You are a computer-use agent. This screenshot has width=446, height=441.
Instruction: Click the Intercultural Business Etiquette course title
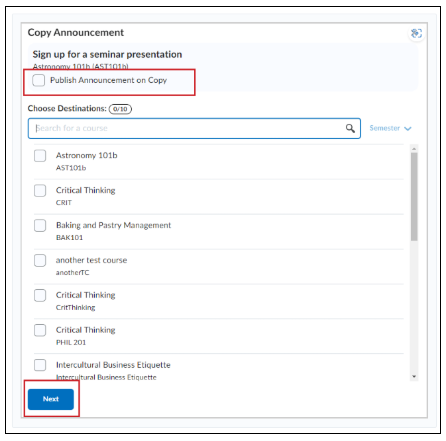pos(113,365)
